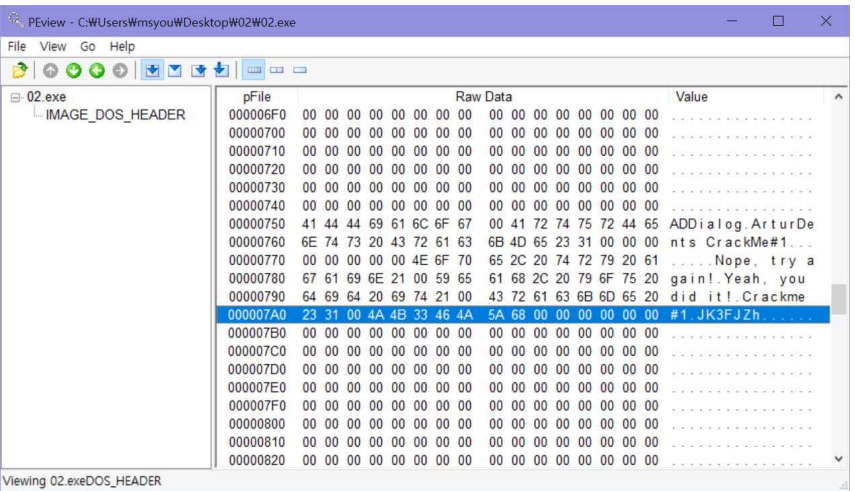Click the vertical scrollbar thumb
The height and width of the screenshot is (491, 855).
point(839,300)
